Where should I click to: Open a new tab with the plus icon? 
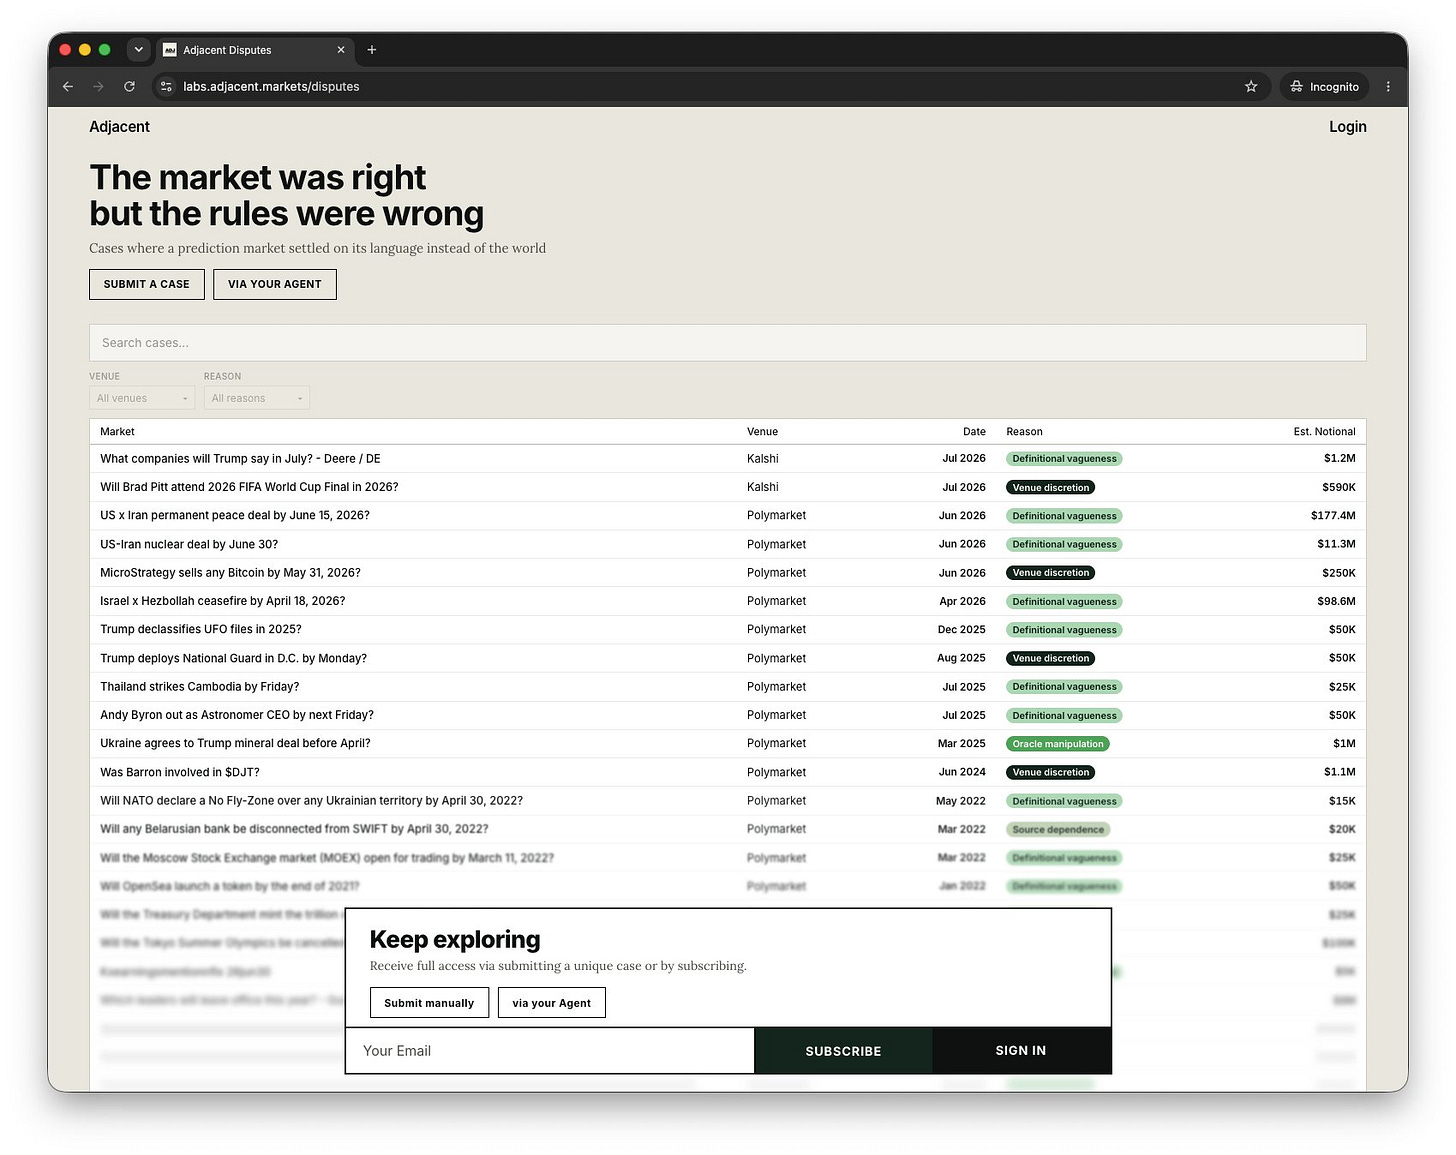[x=372, y=50]
